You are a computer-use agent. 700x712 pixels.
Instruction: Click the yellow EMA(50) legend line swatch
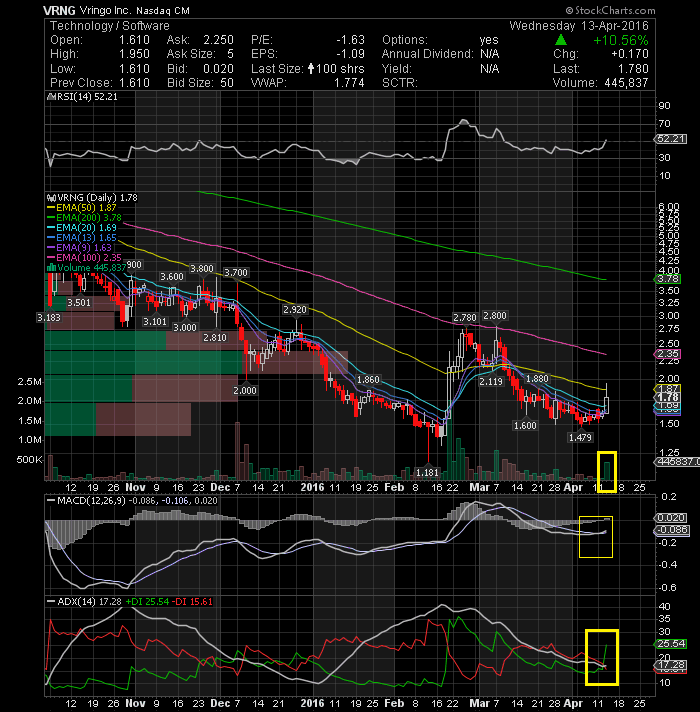click(51, 208)
